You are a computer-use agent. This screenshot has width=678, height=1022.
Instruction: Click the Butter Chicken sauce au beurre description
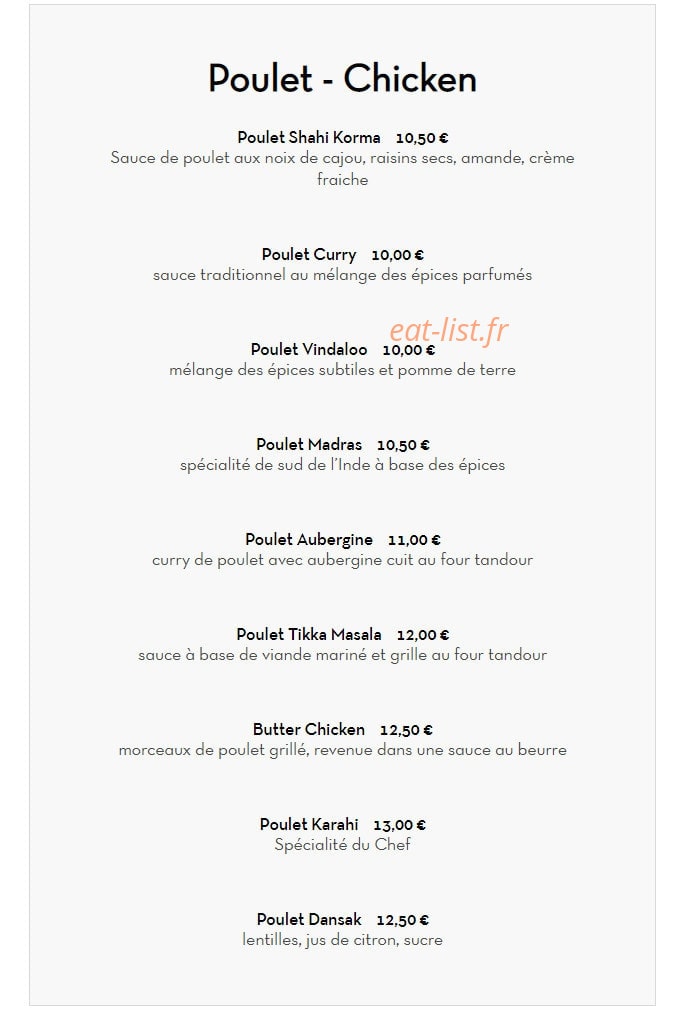pyautogui.click(x=342, y=750)
